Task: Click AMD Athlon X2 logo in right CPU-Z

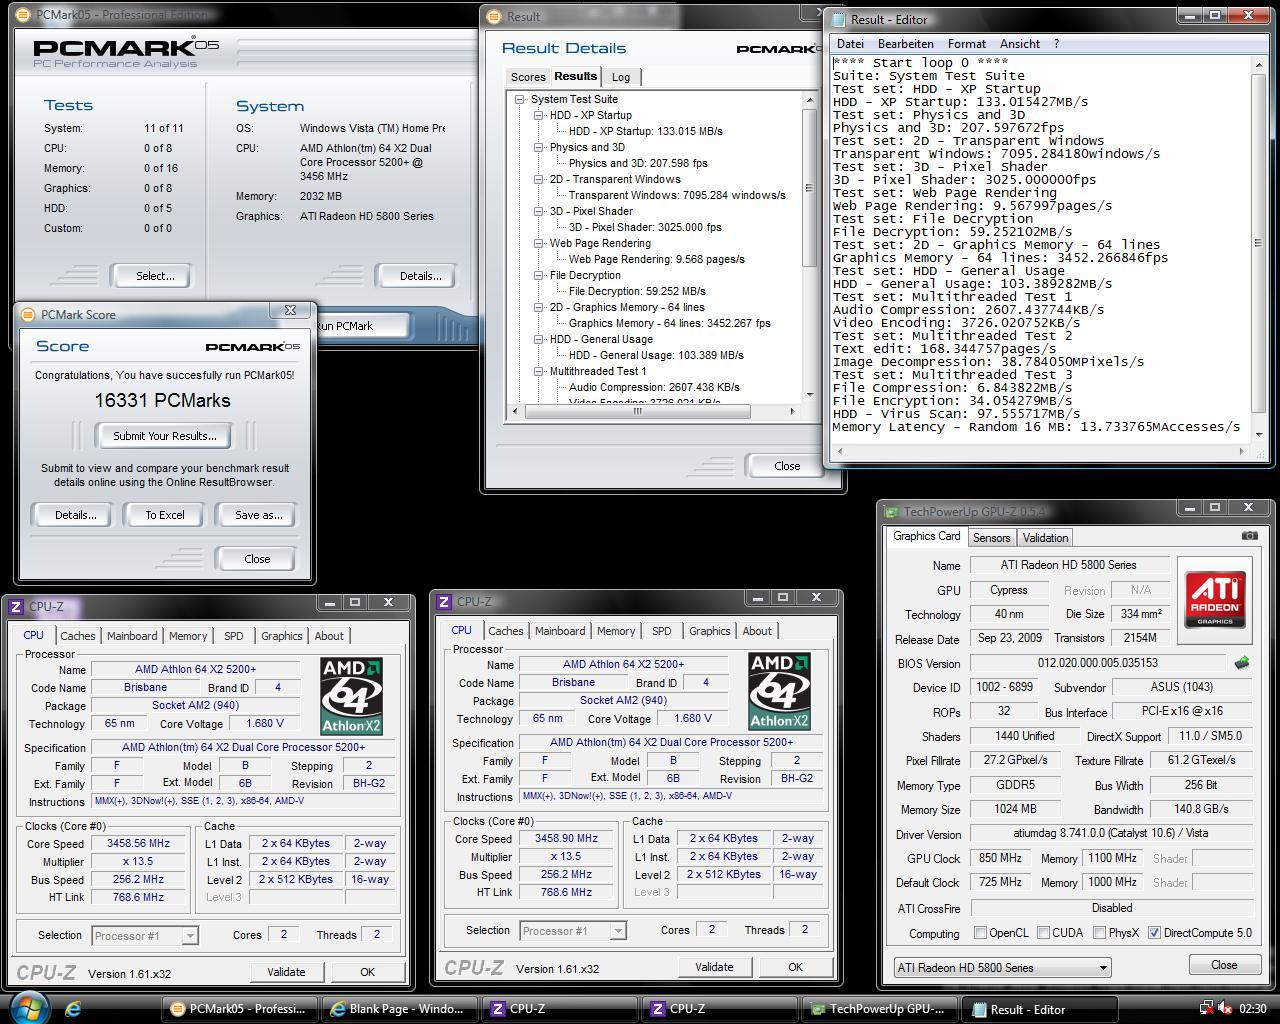Action: 779,691
